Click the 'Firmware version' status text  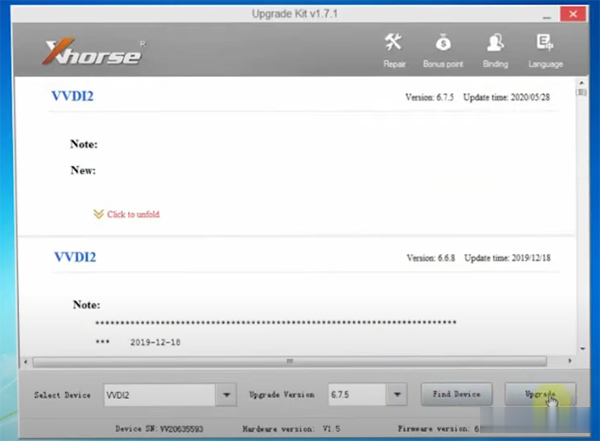click(439, 429)
